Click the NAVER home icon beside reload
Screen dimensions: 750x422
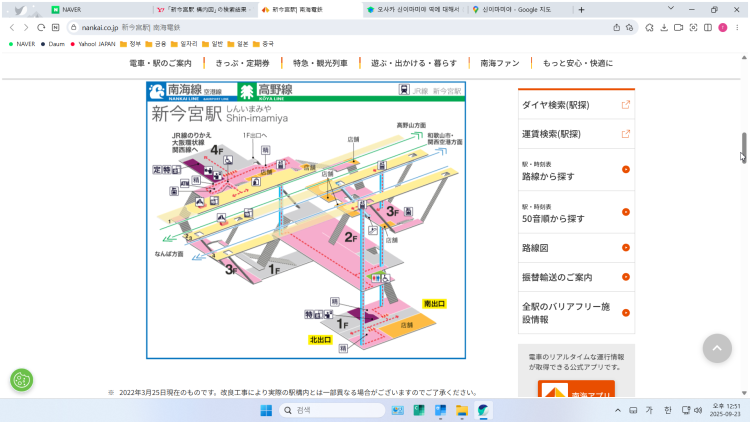coord(55,27)
